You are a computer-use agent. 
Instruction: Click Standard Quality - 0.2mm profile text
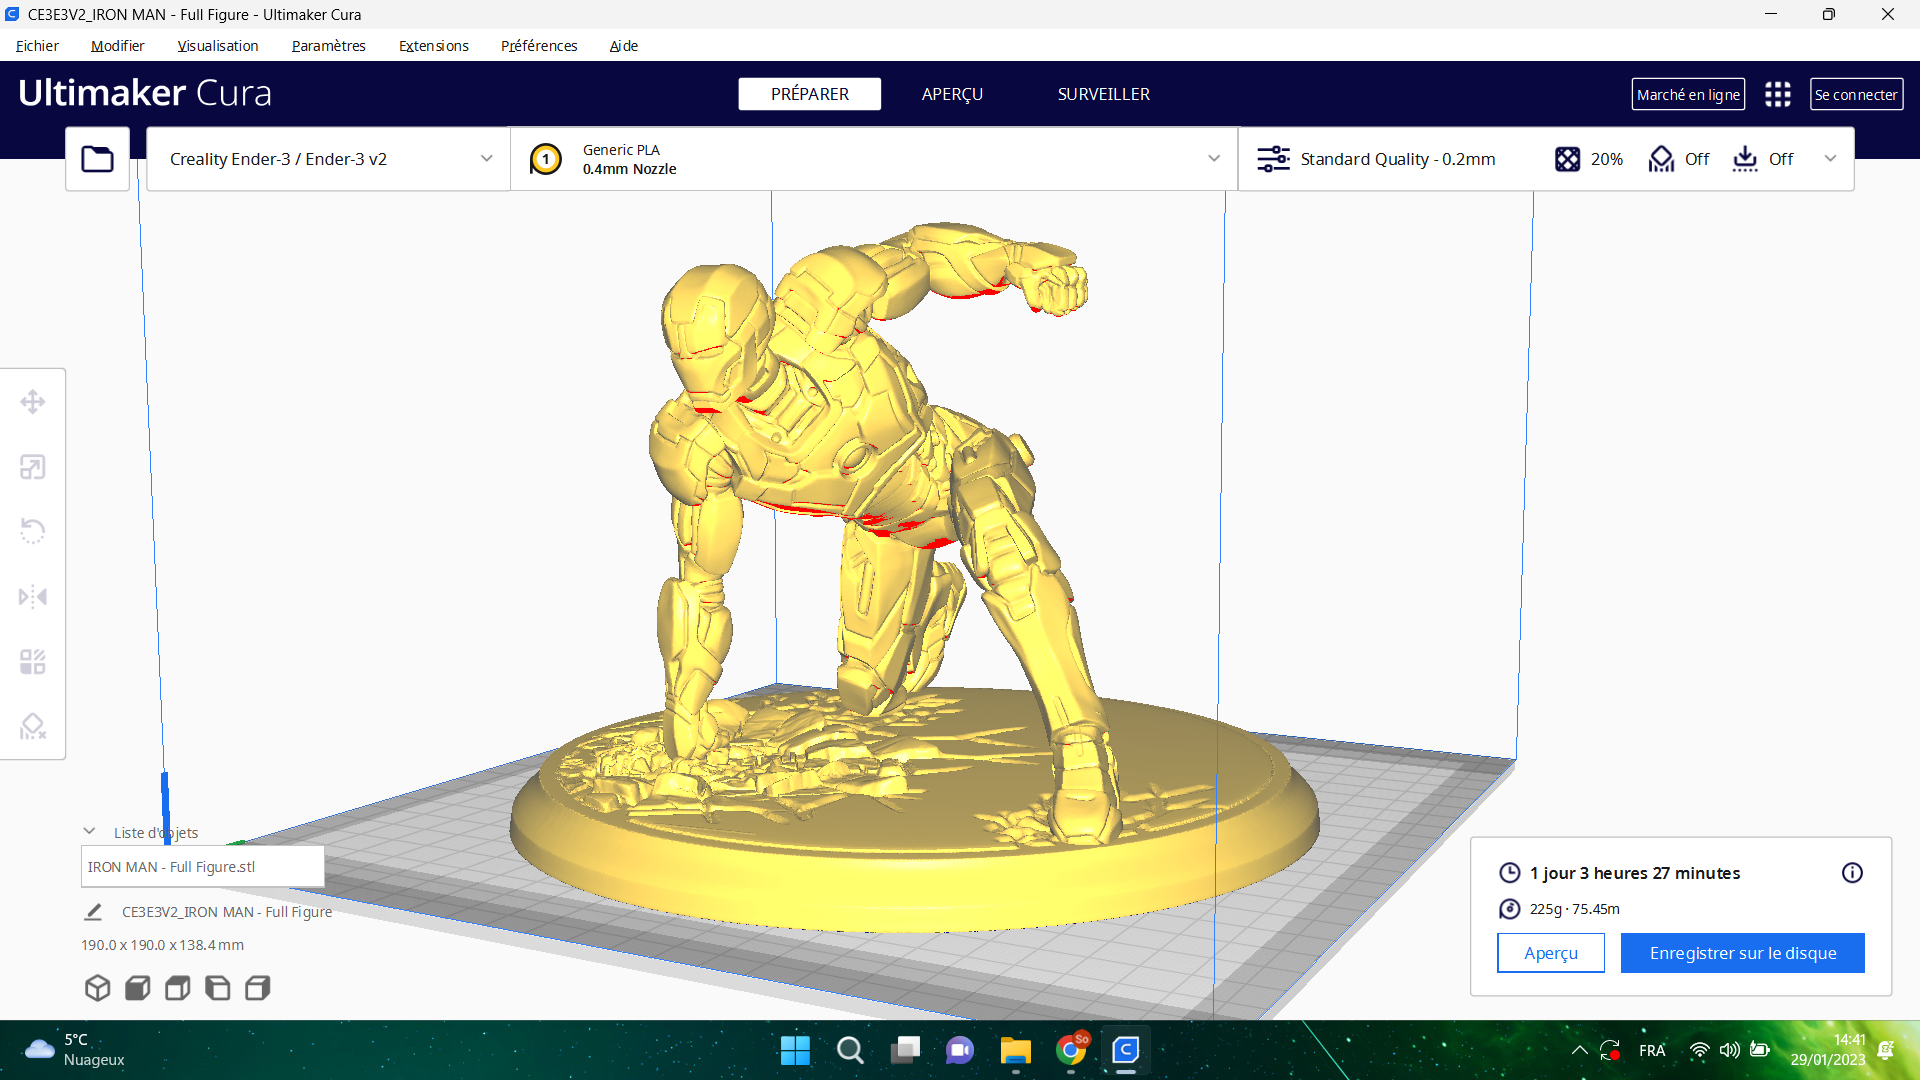pyautogui.click(x=1398, y=159)
